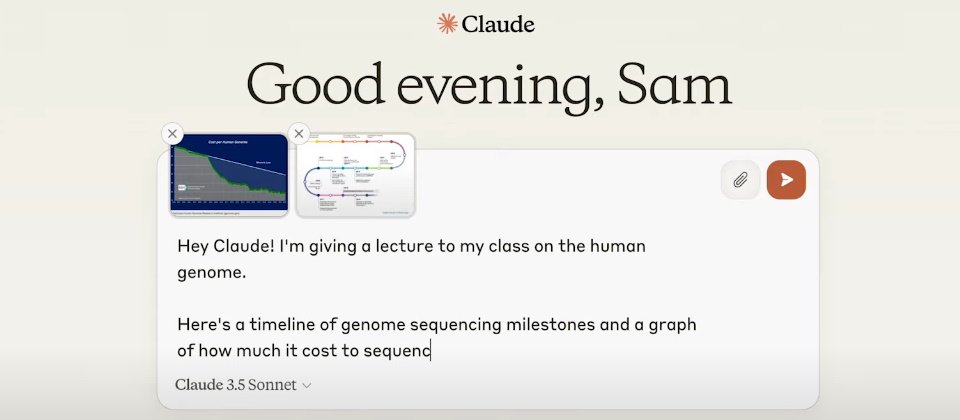Click the word 'genome.' in the message
960x420 pixels.
click(211, 273)
